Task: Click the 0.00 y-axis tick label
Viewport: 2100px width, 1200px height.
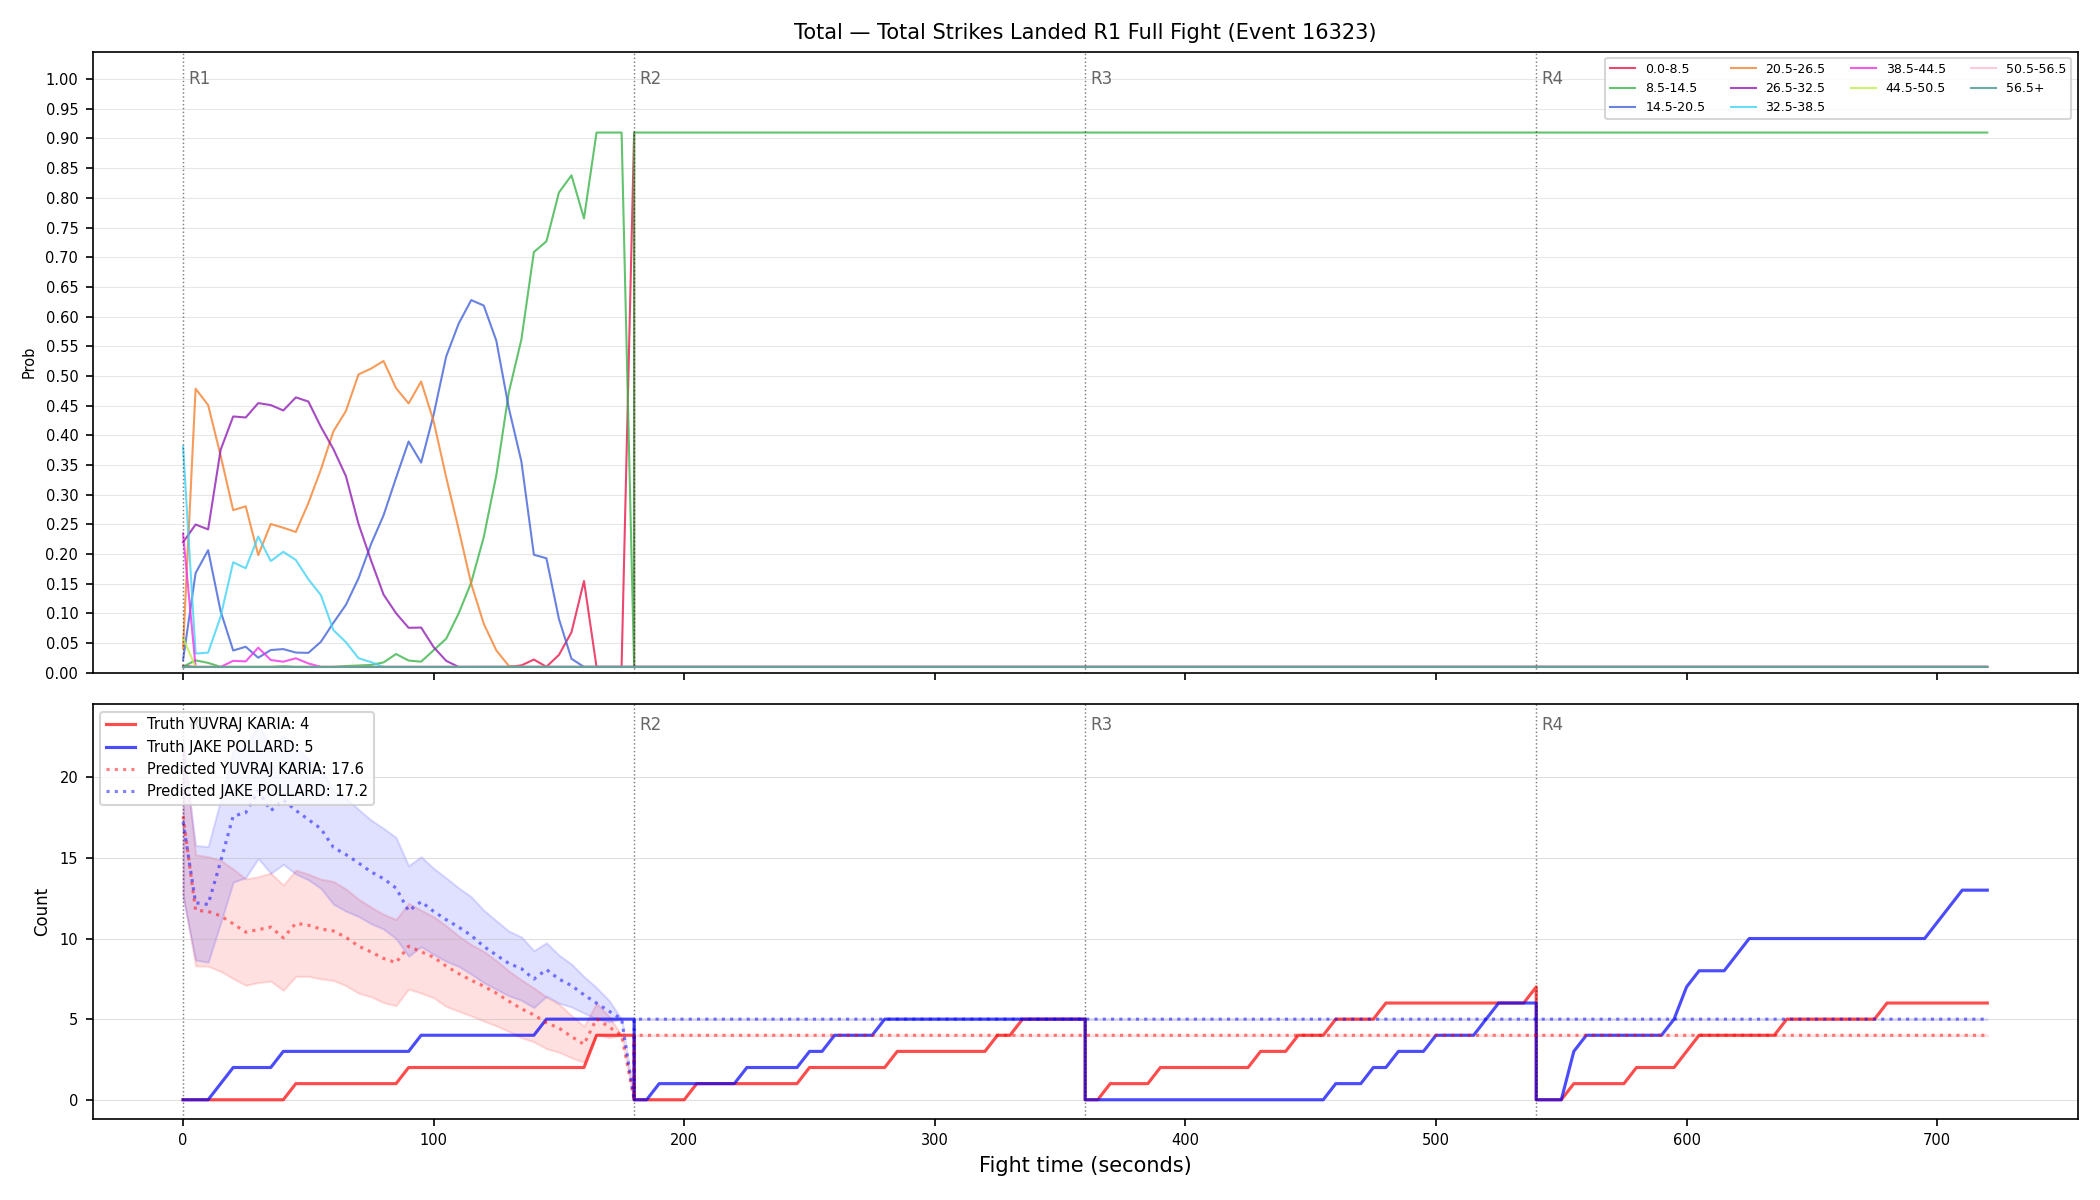Action: pos(61,673)
